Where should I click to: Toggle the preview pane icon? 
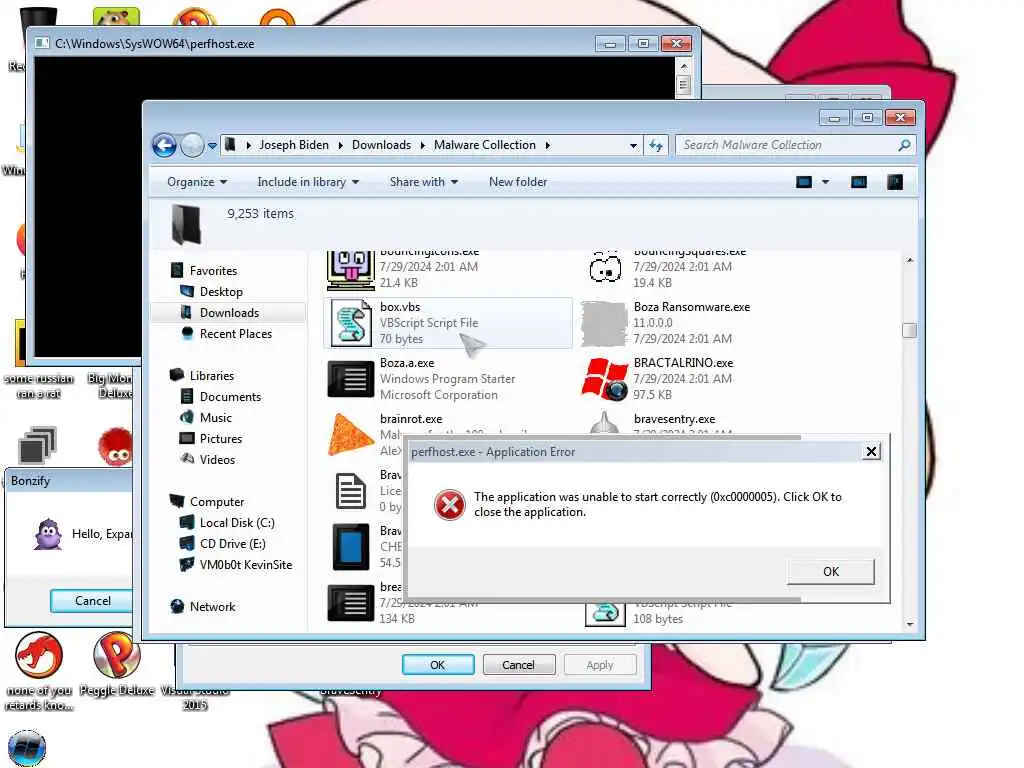point(859,182)
